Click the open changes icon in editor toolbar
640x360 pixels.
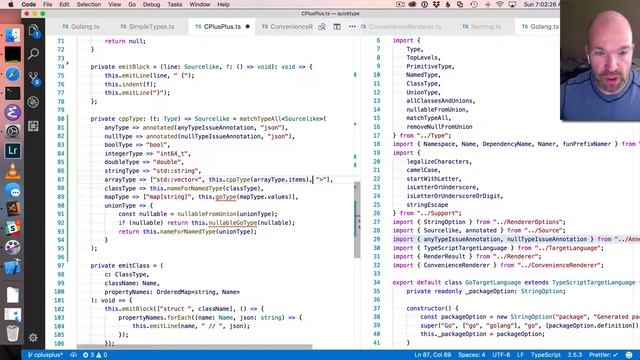pyautogui.click(x=322, y=27)
